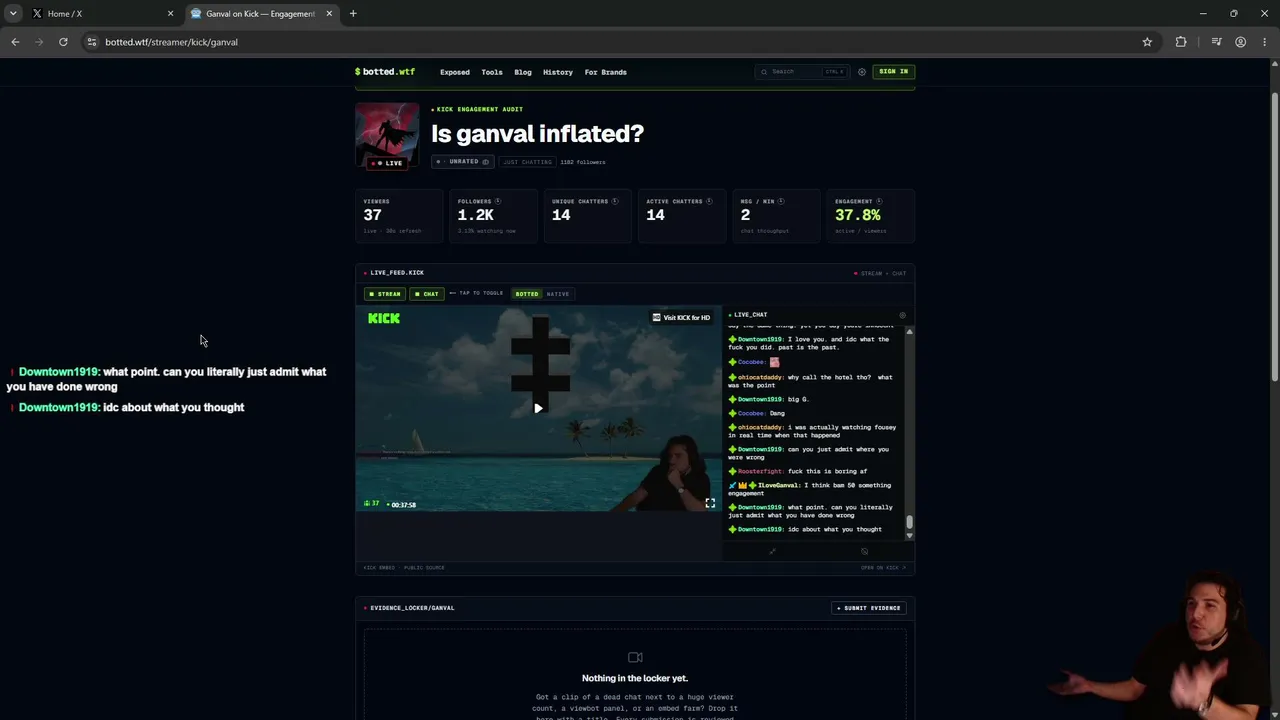
Task: Click the UNRATED rating badge
Action: click(x=463, y=162)
